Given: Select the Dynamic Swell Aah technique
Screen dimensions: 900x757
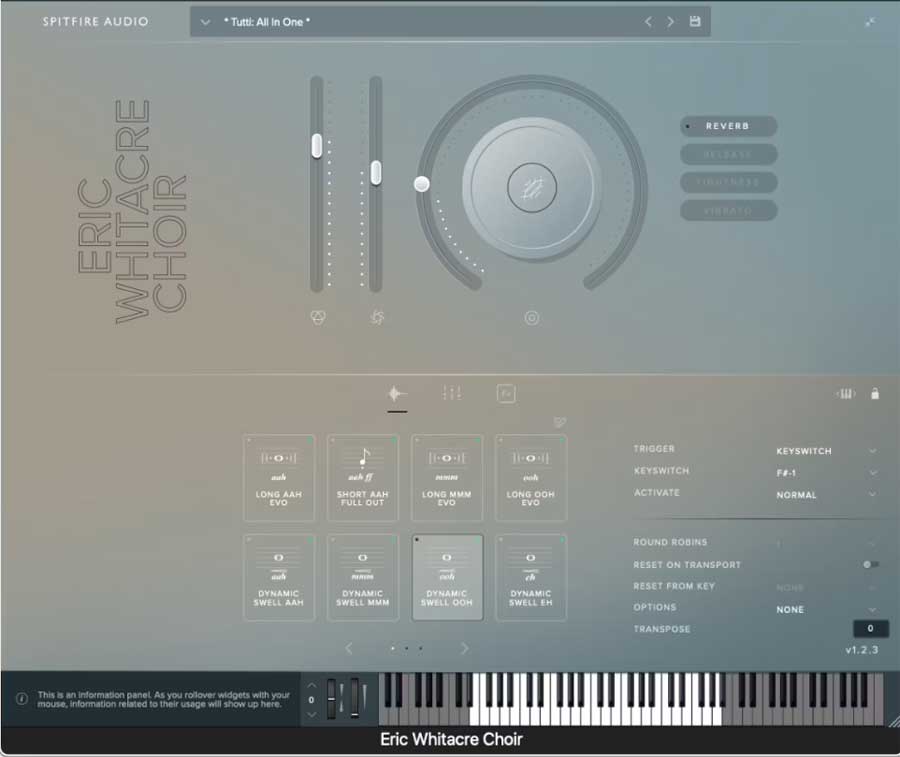Looking at the screenshot, I should tap(279, 577).
